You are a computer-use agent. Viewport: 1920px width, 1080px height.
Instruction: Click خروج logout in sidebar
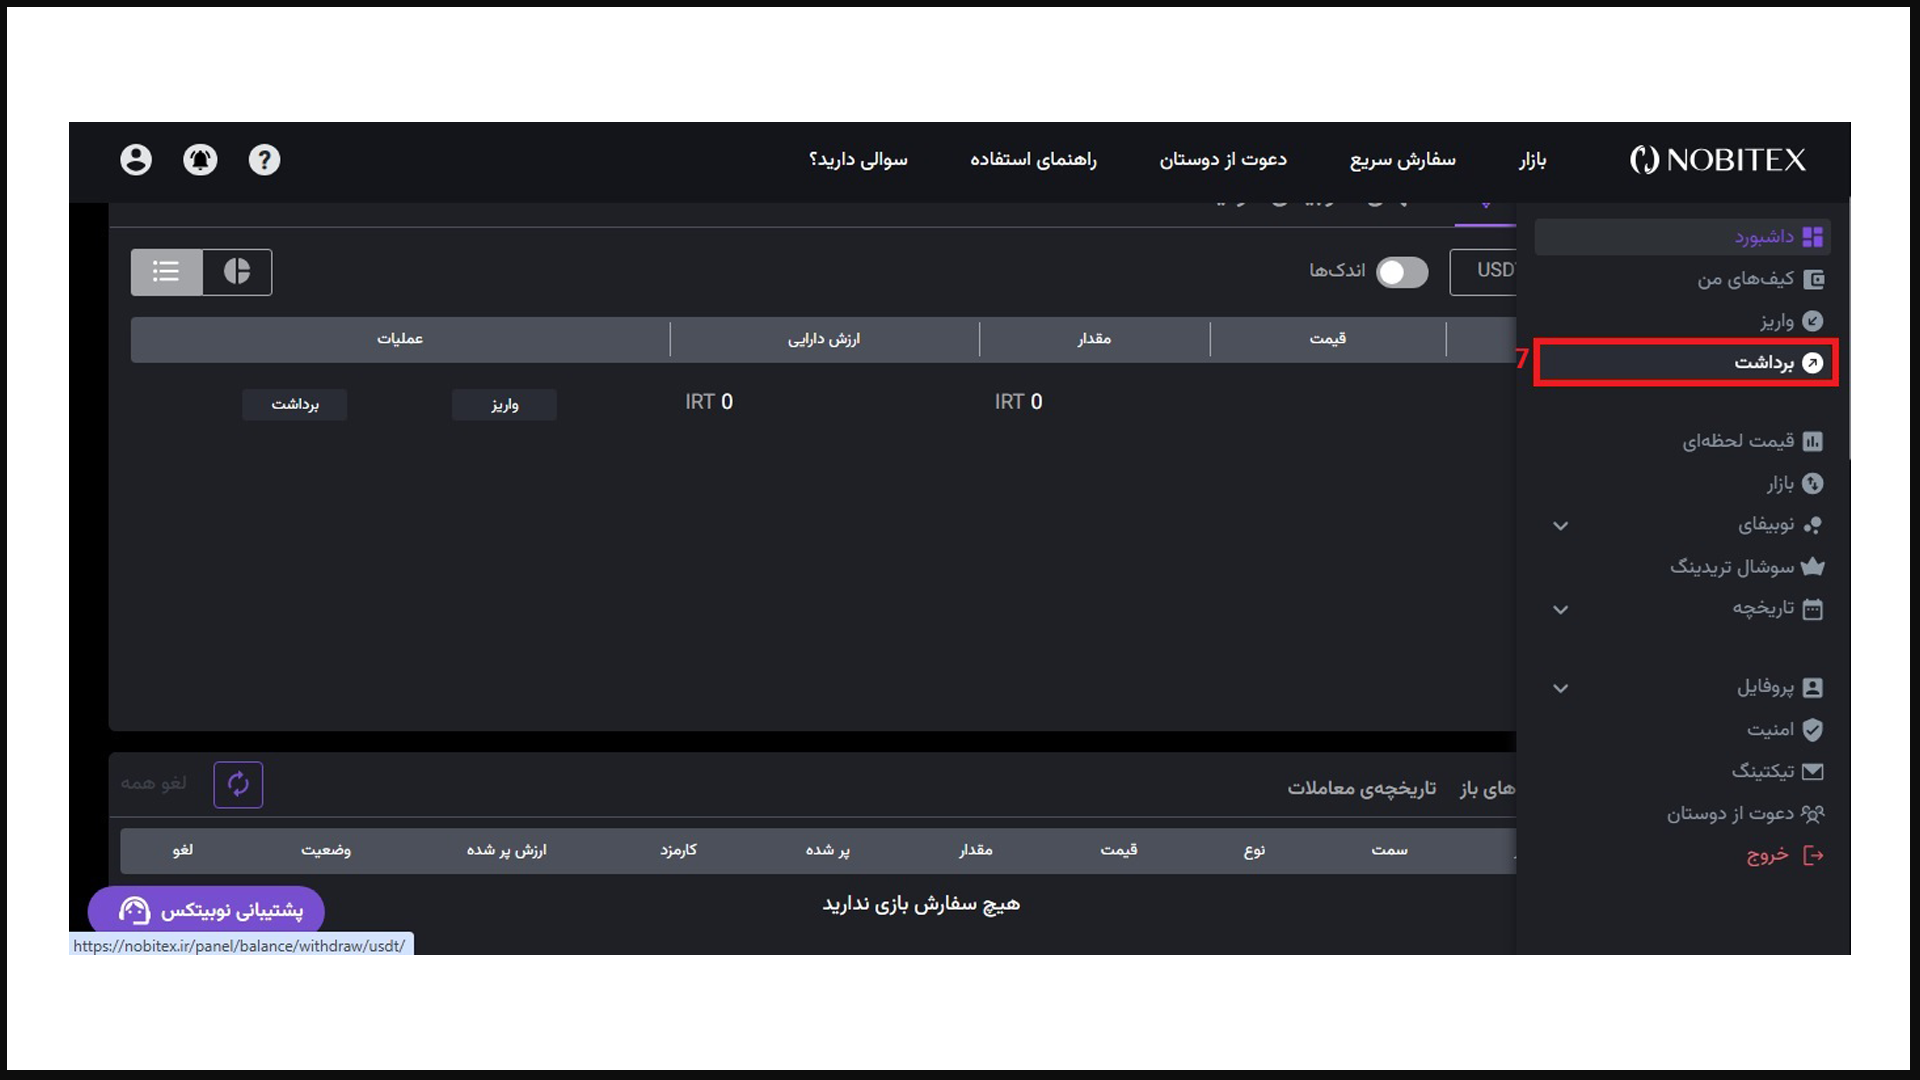coord(1785,856)
